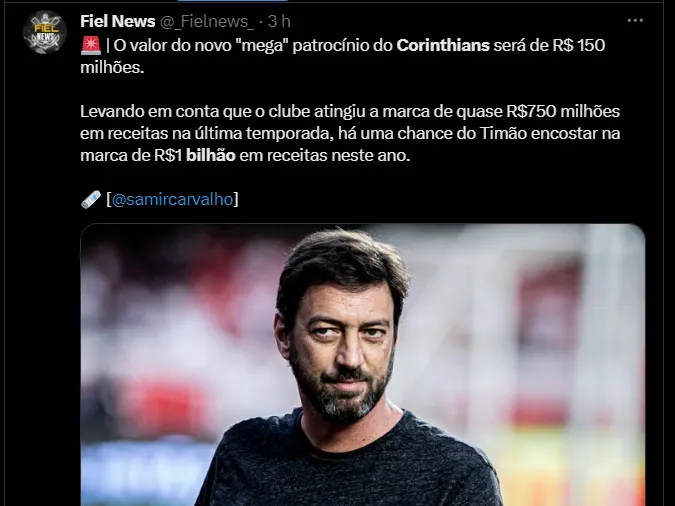Click the adhesive bandage emoji before the mention
This screenshot has height=506, width=675.
point(90,199)
